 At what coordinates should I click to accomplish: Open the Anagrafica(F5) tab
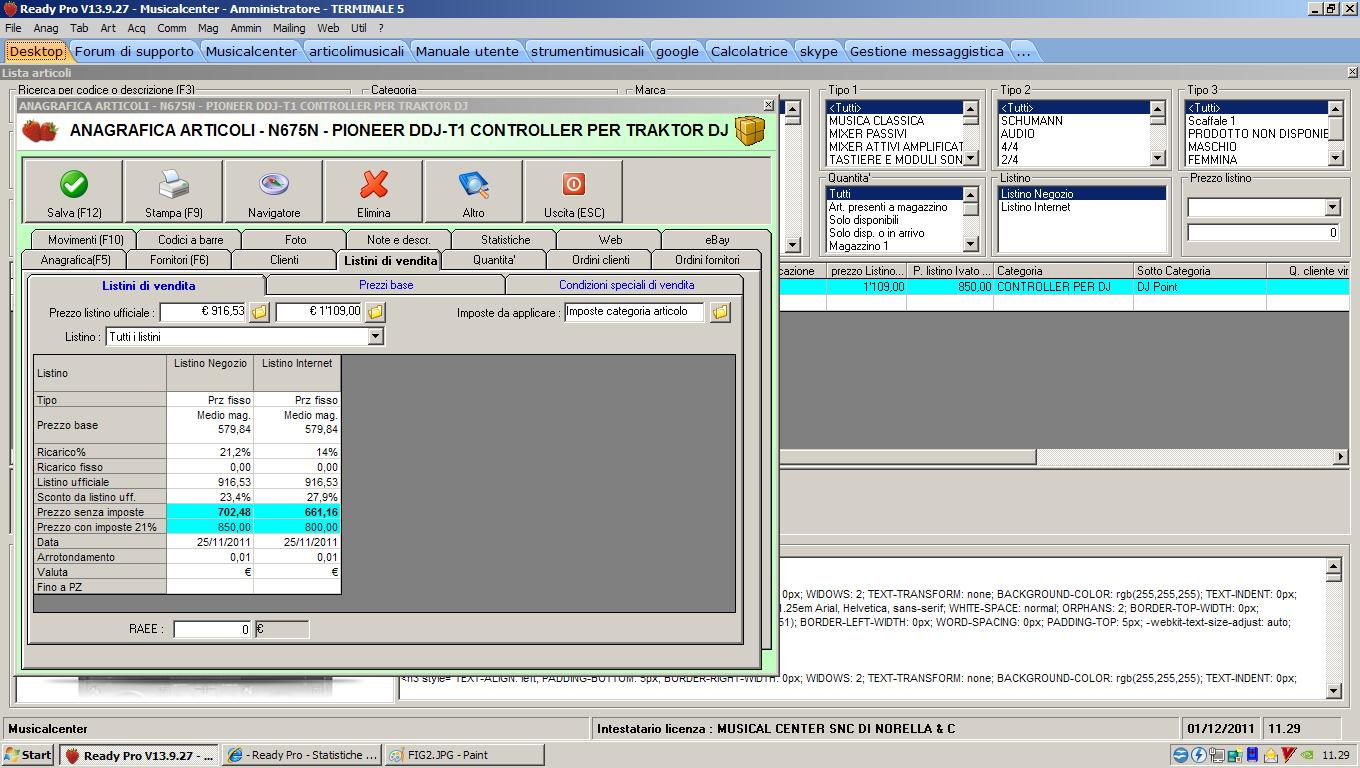click(76, 260)
